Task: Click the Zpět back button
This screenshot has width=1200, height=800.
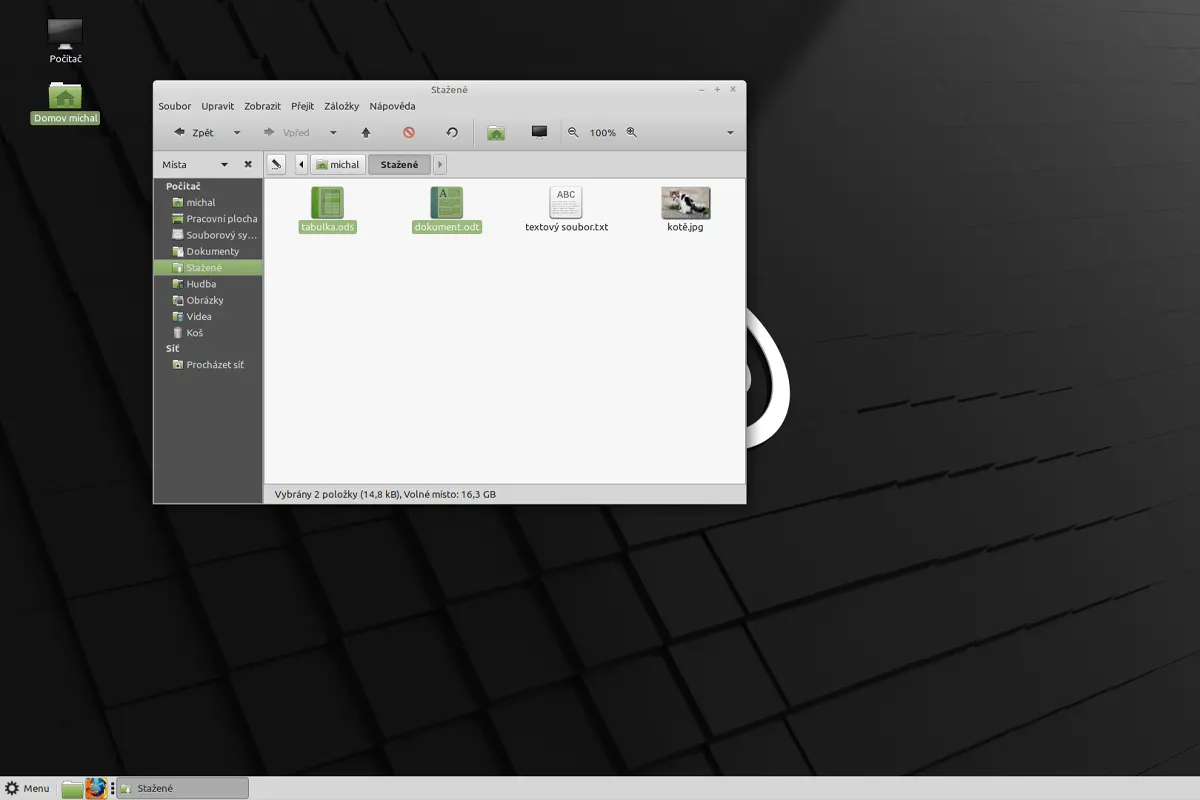Action: click(194, 133)
